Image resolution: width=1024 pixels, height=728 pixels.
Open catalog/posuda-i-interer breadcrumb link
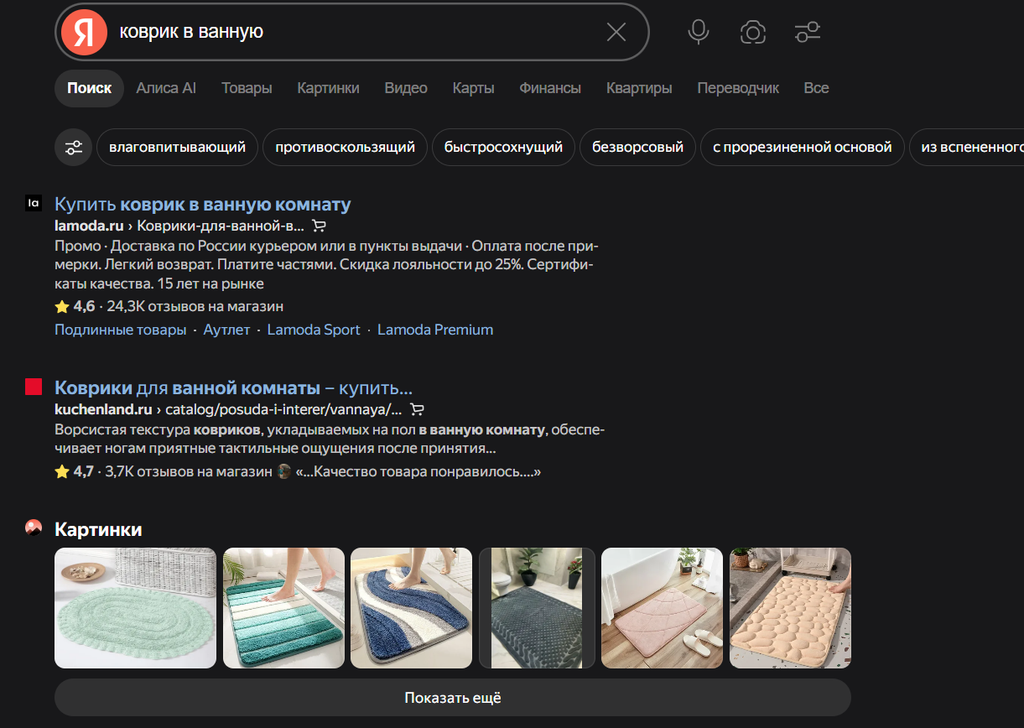click(x=283, y=409)
